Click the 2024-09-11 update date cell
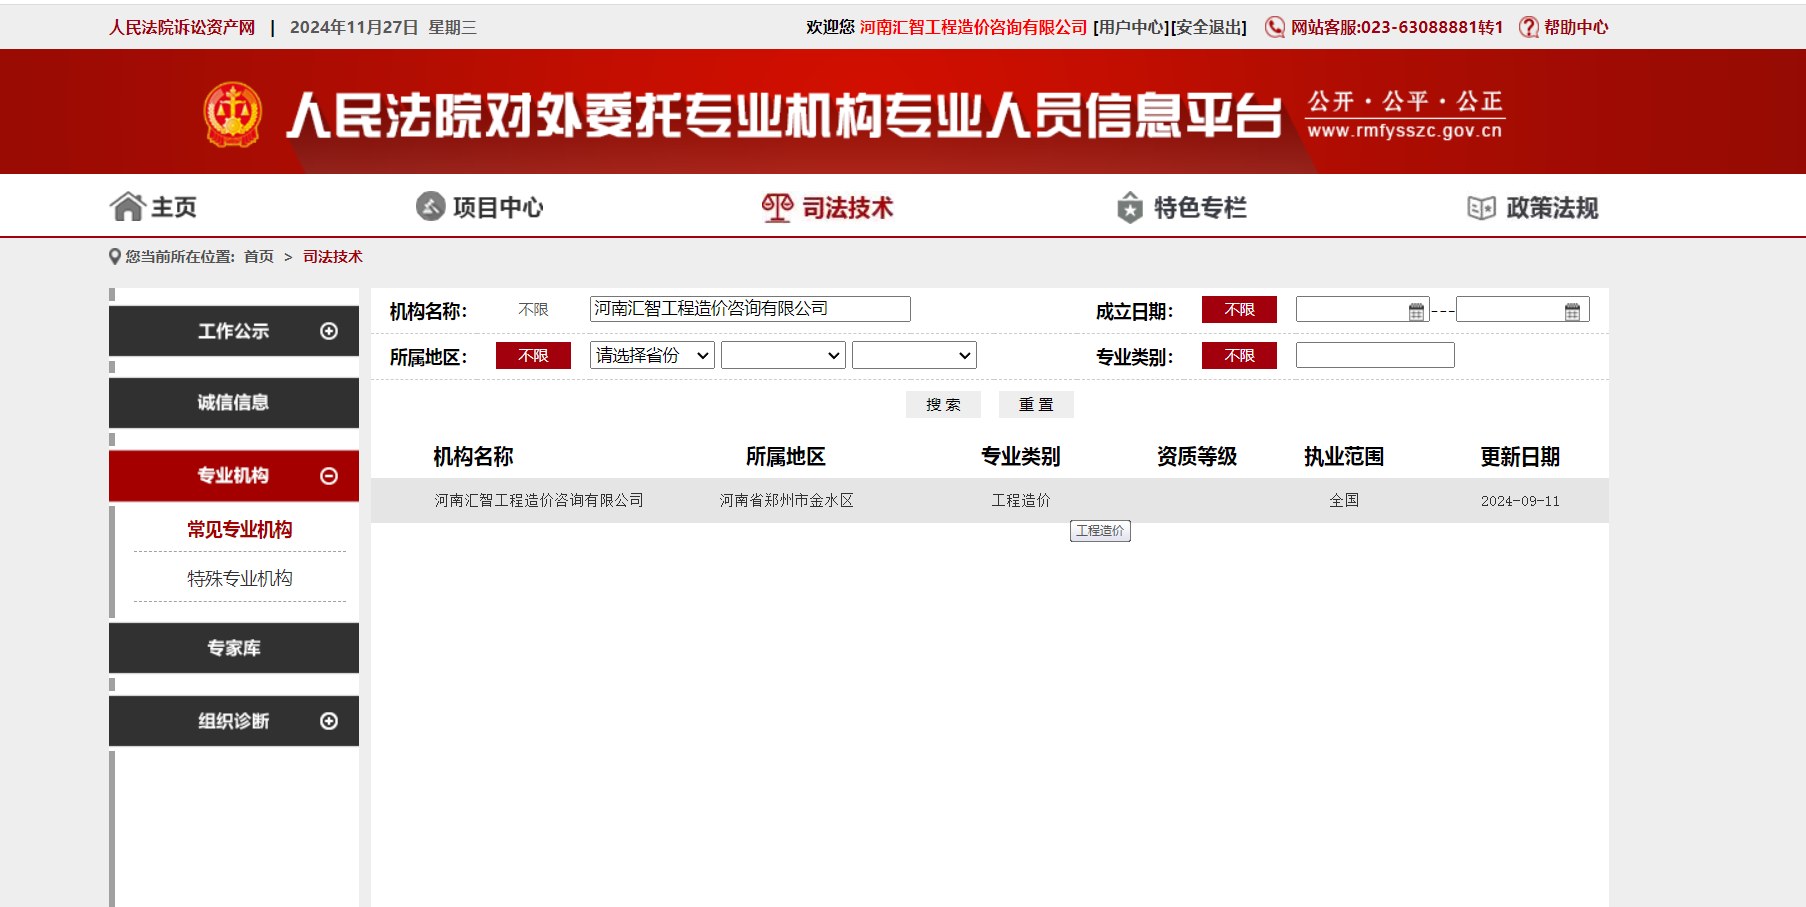 [1520, 501]
